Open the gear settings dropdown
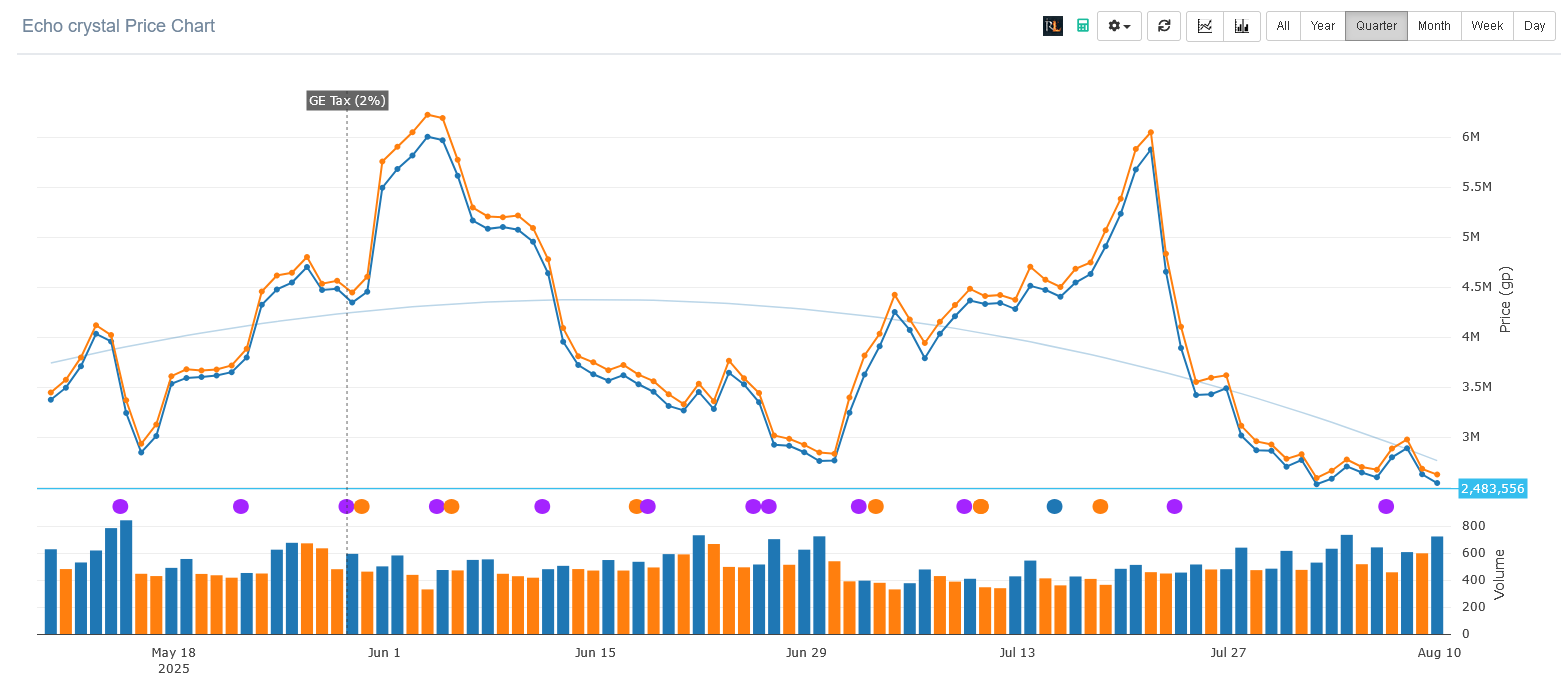1565x679 pixels. [1119, 26]
